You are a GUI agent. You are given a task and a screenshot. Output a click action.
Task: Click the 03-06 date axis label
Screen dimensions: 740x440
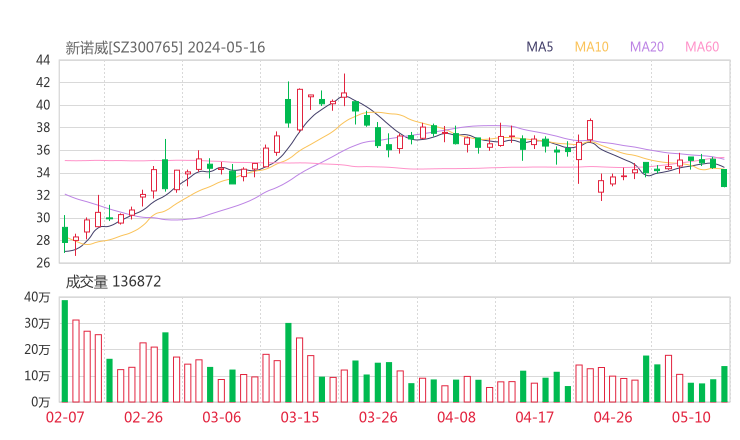coord(221,417)
